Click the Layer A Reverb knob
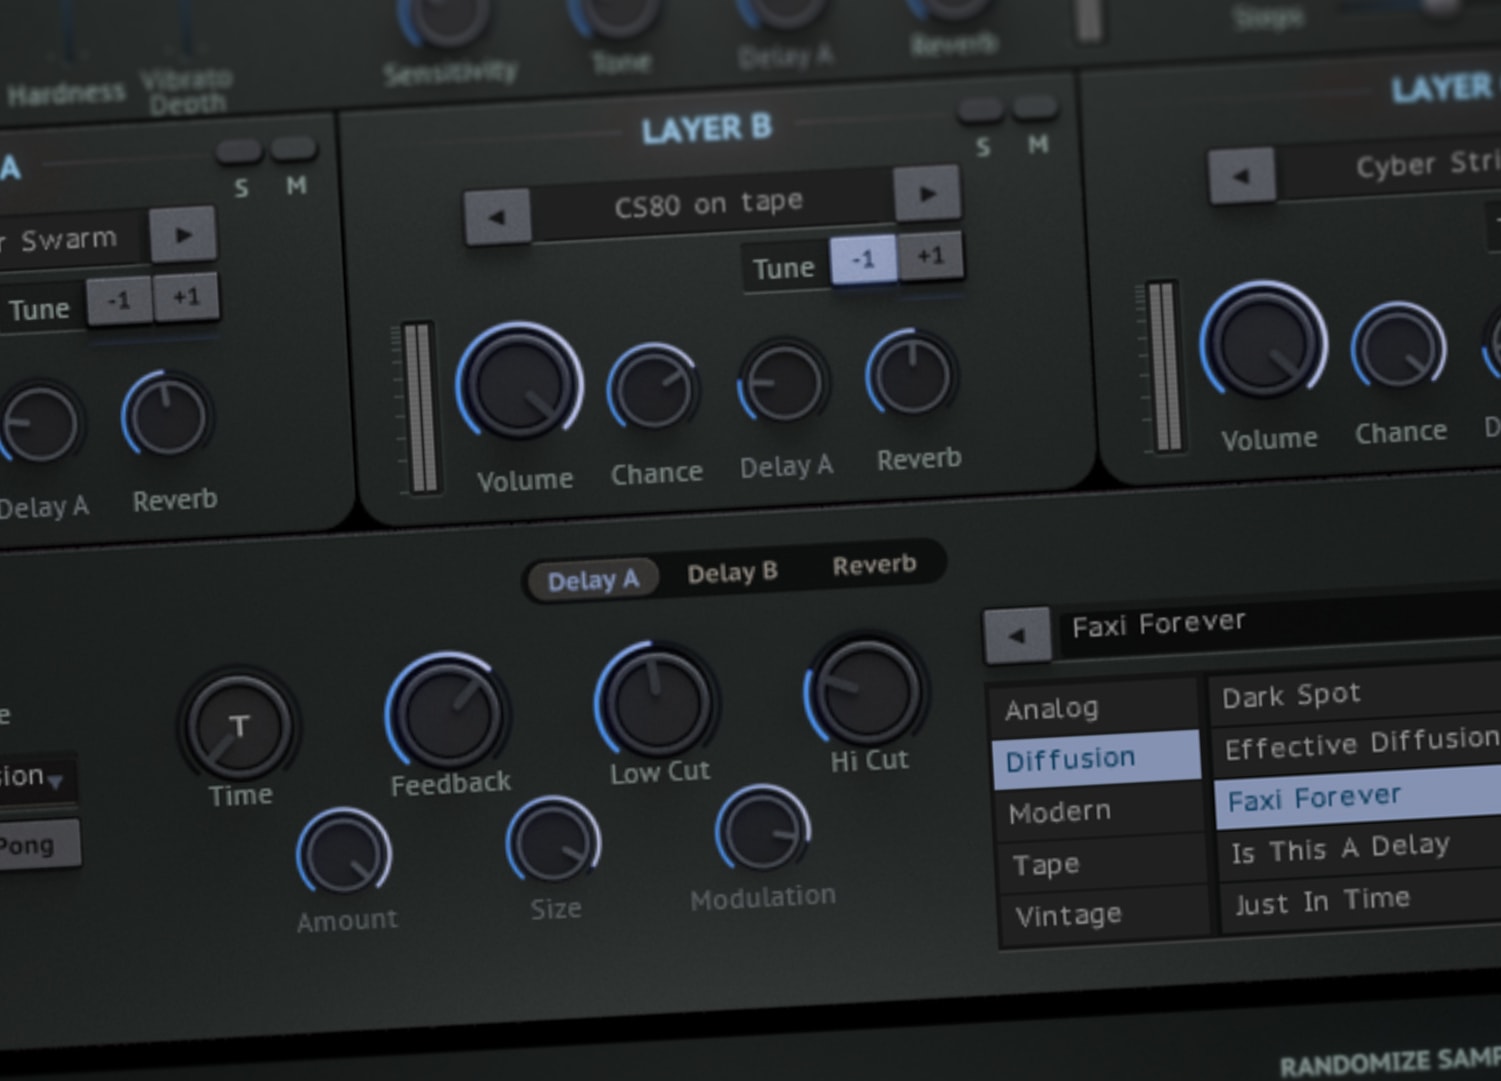 [x=167, y=418]
